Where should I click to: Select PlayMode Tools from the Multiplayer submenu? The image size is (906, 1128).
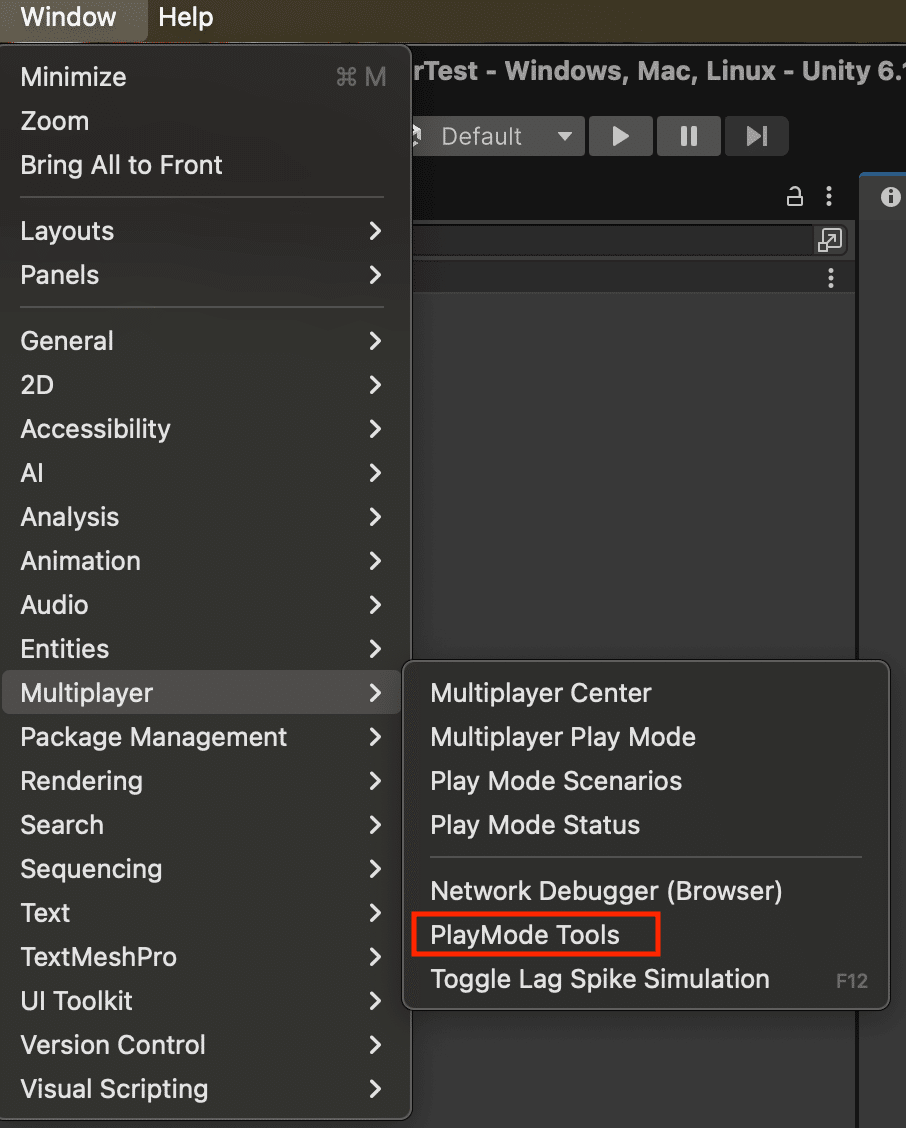click(x=535, y=934)
